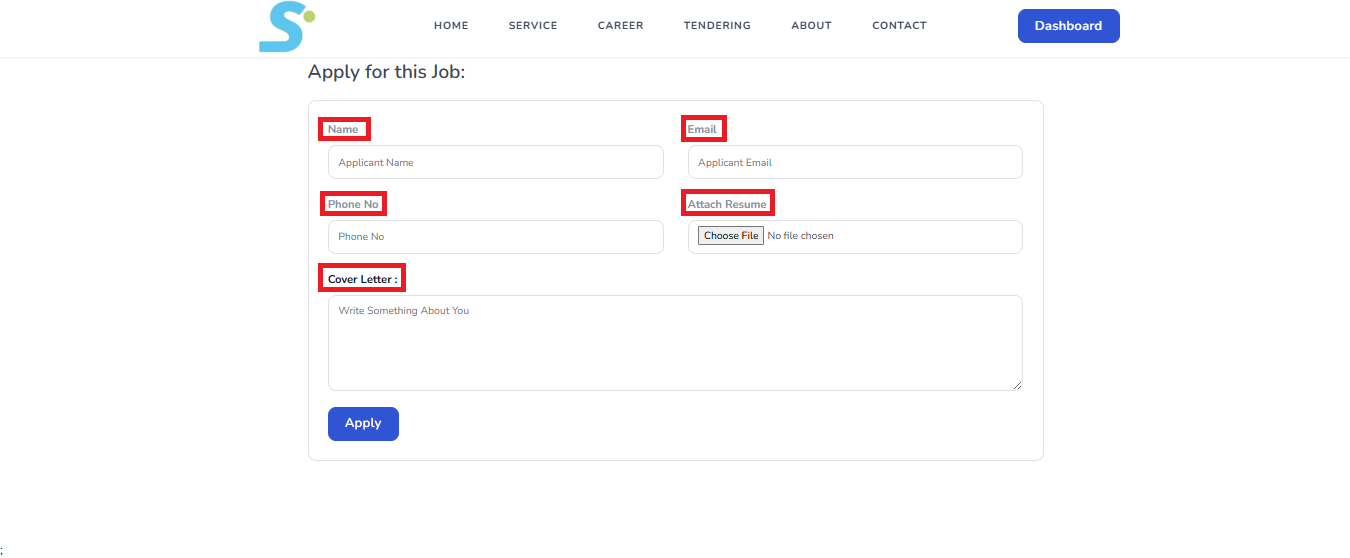The image size is (1350, 558).
Task: Open the CONTACT page
Action: click(x=899, y=26)
